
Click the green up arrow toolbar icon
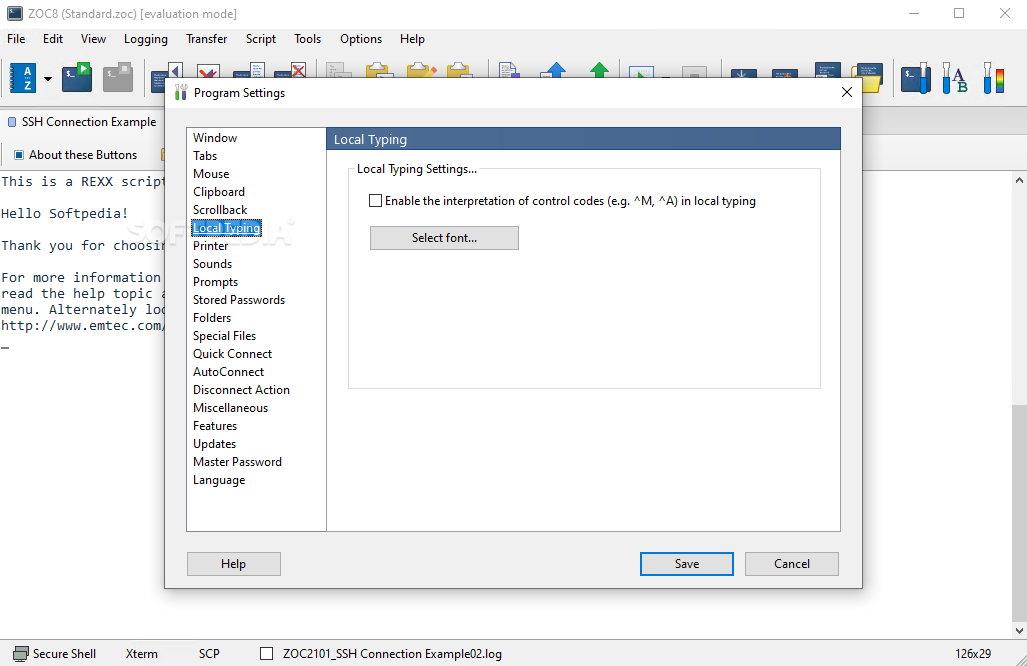[599, 70]
